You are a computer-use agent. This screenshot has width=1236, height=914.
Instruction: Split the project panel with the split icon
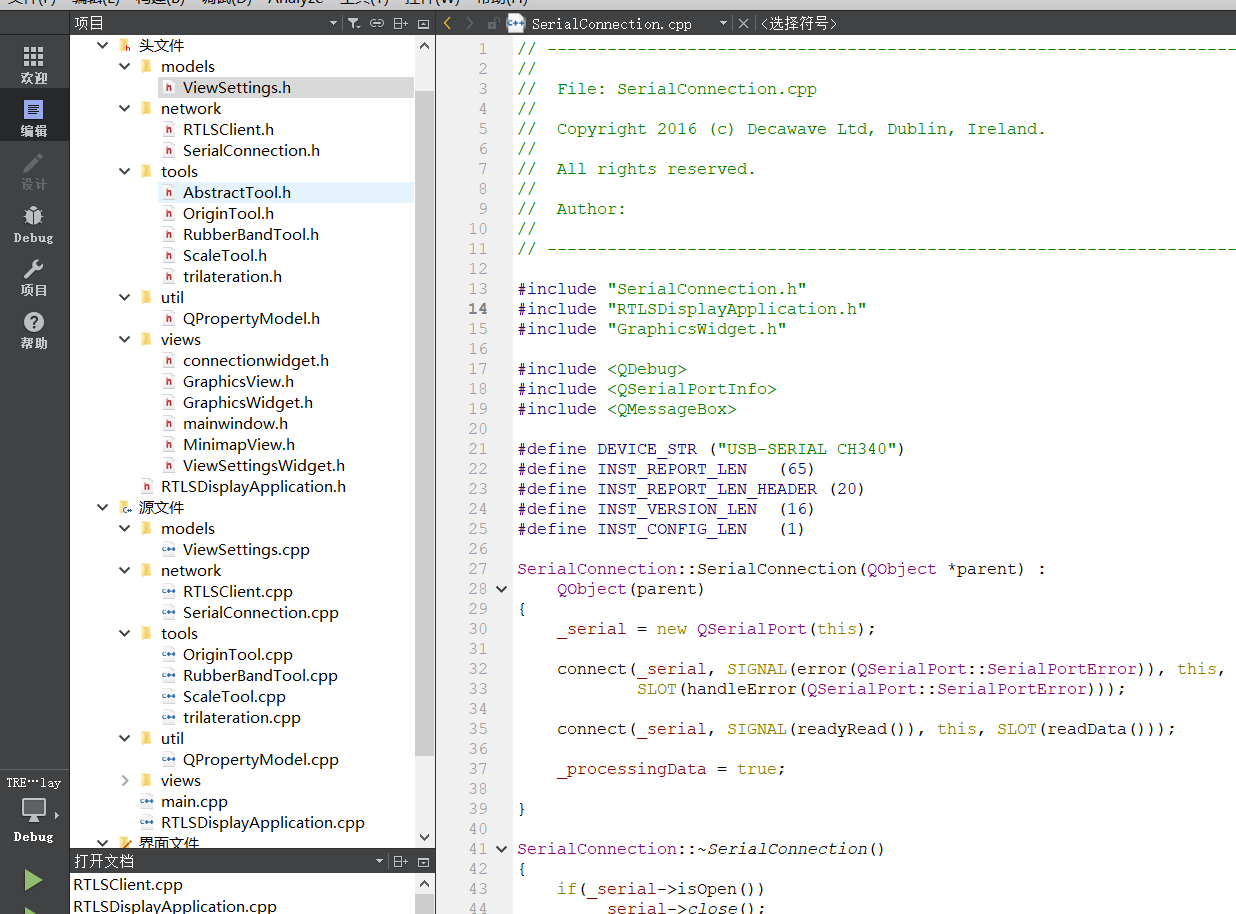(x=400, y=23)
